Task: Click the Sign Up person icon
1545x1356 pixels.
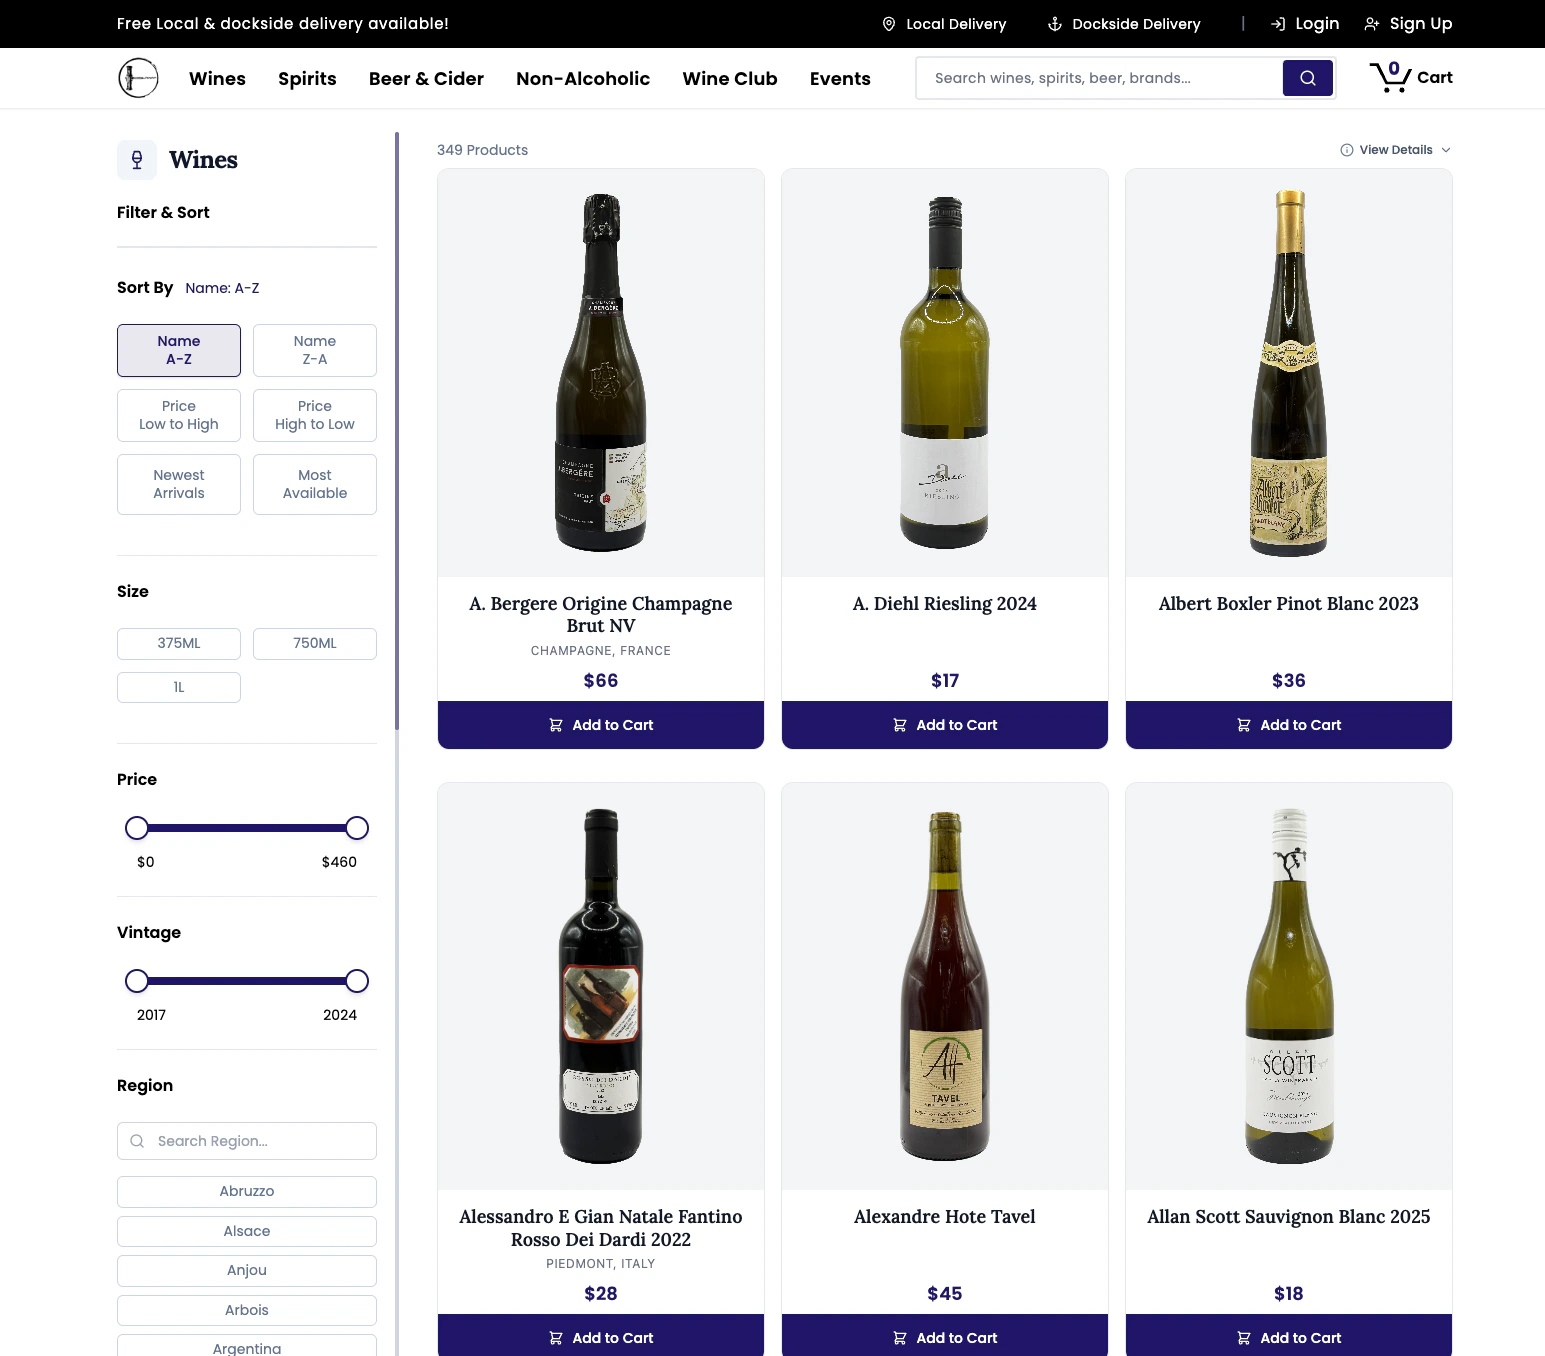Action: [x=1372, y=24]
